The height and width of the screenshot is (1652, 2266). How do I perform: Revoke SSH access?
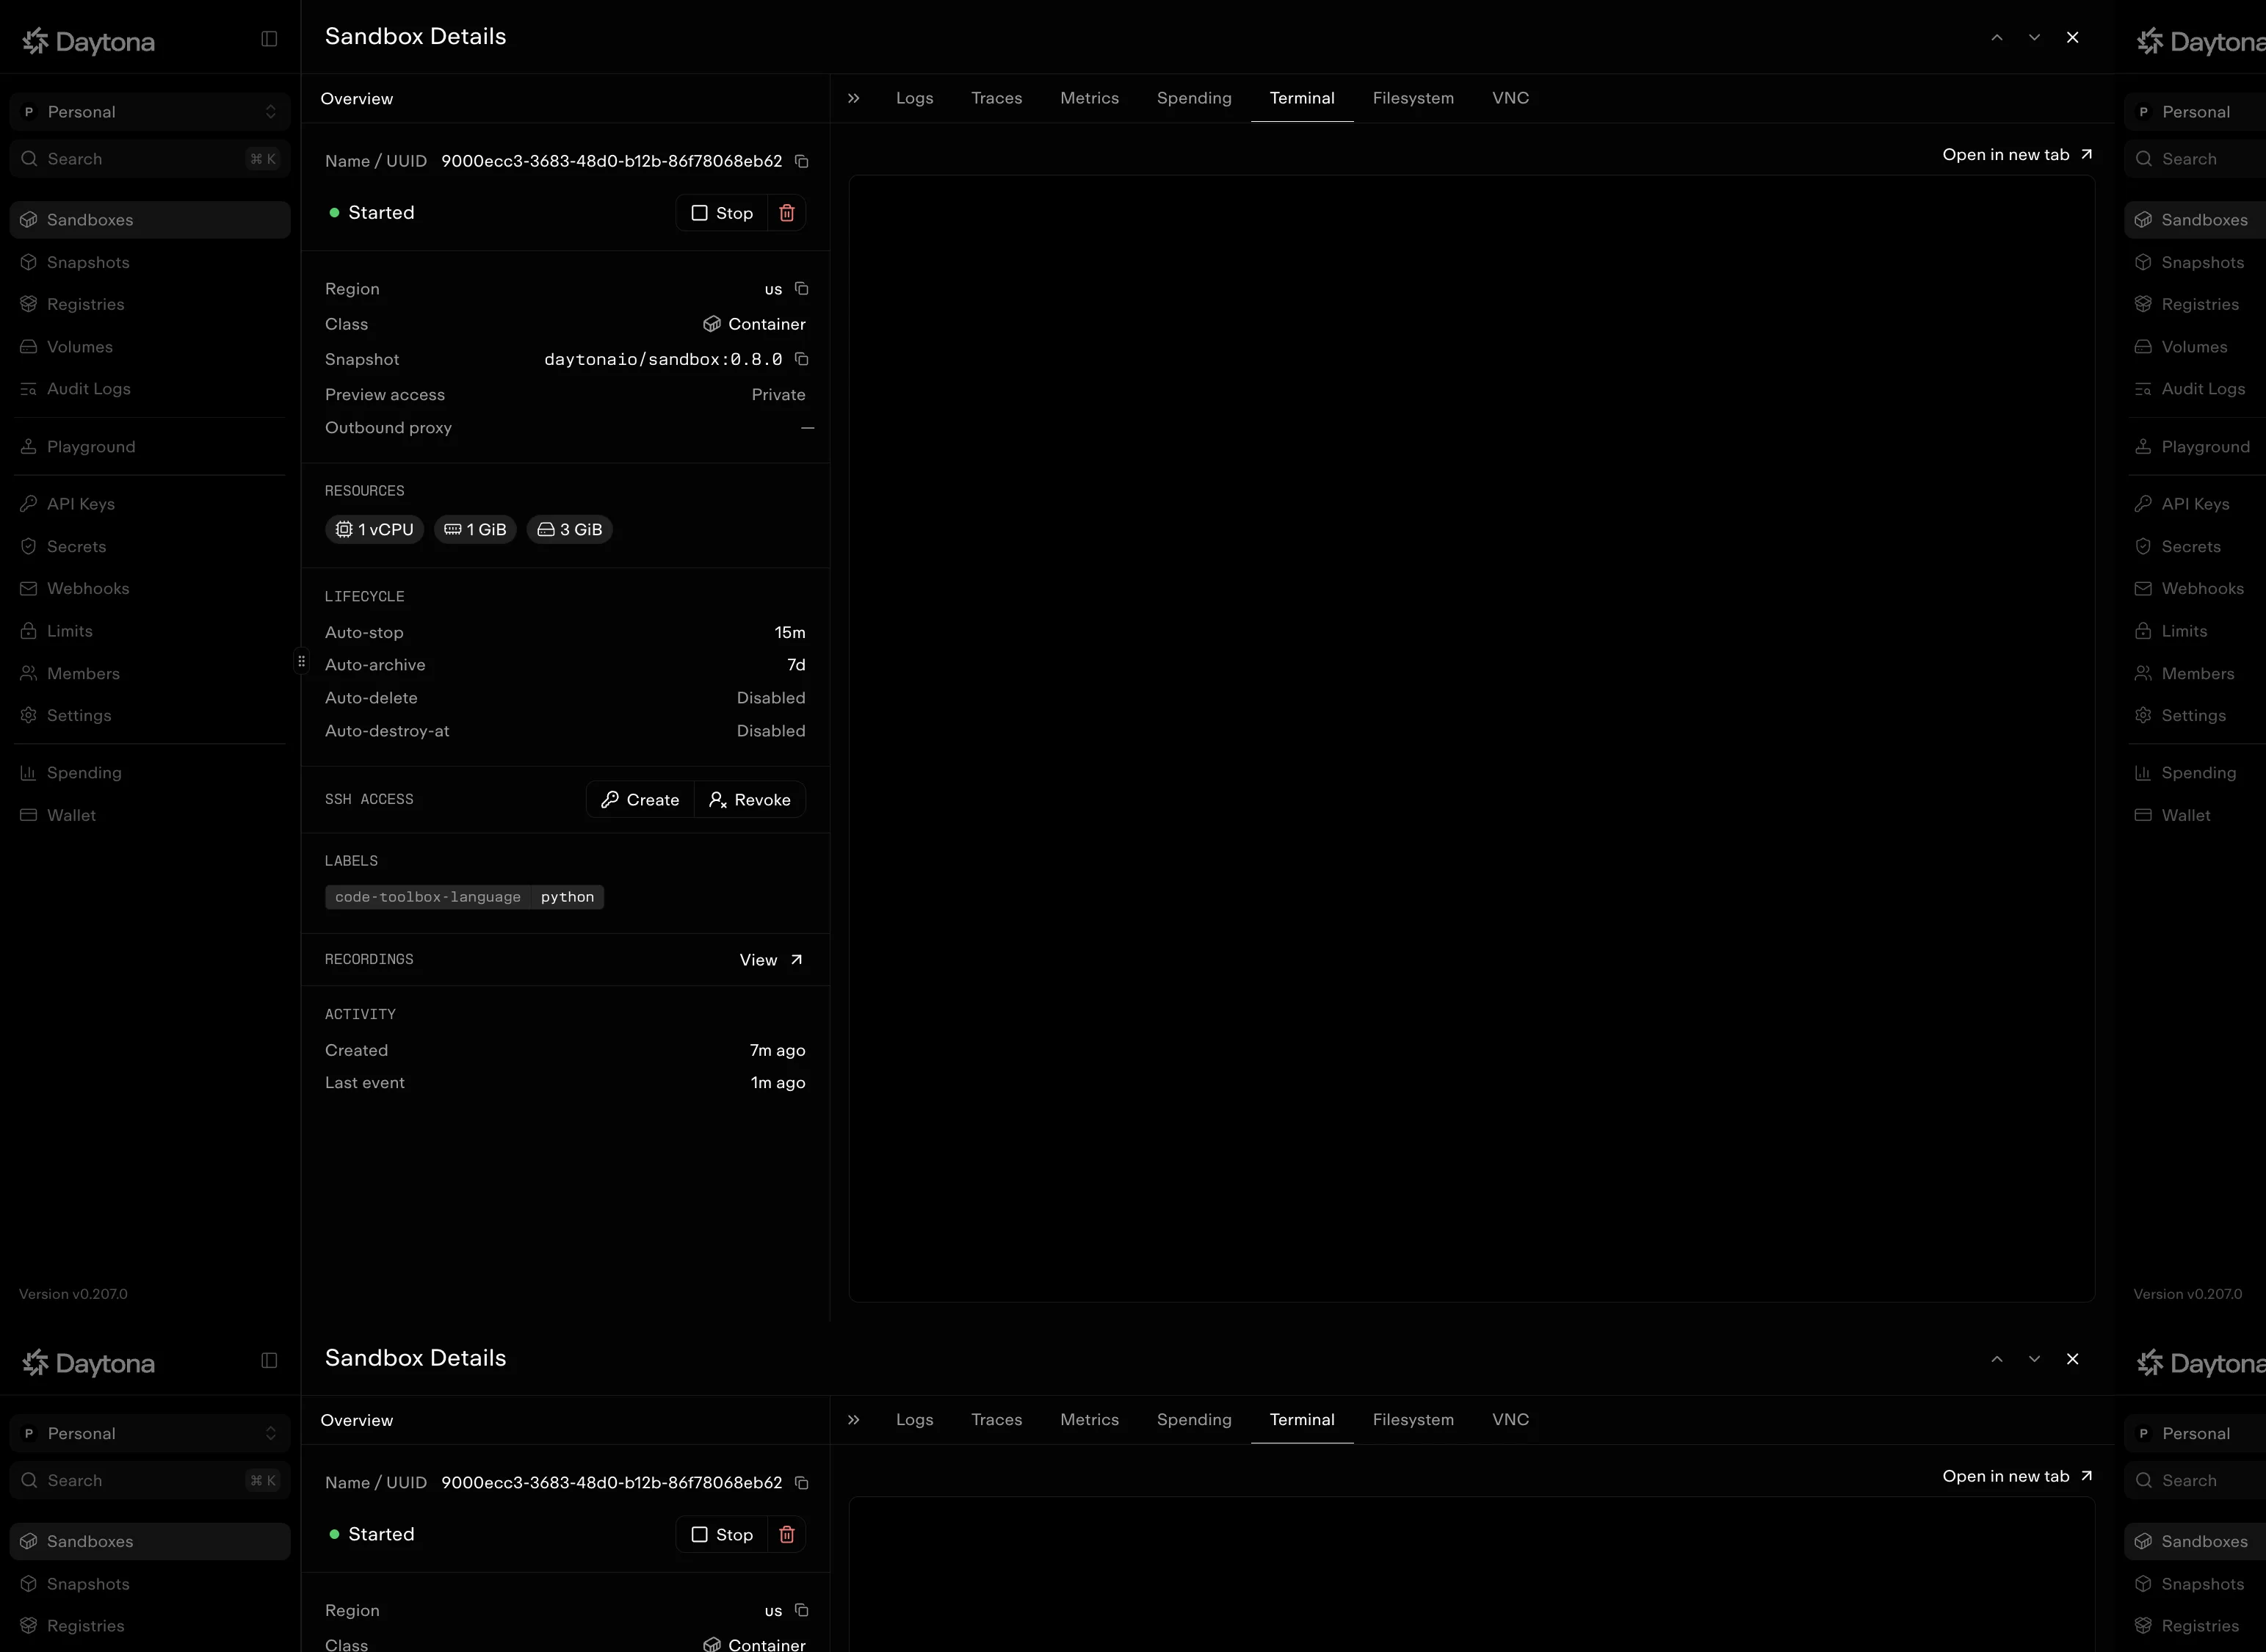click(750, 800)
